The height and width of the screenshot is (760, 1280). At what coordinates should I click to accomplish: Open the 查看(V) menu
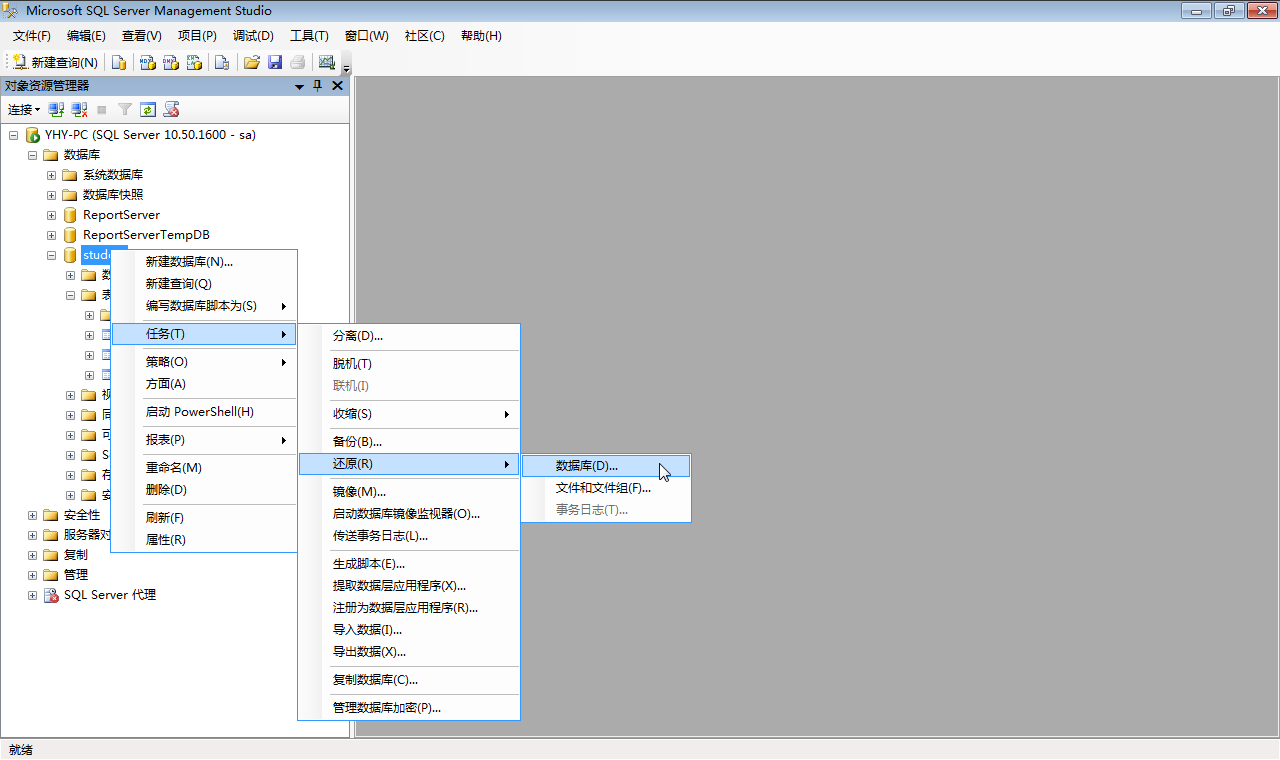tap(142, 36)
